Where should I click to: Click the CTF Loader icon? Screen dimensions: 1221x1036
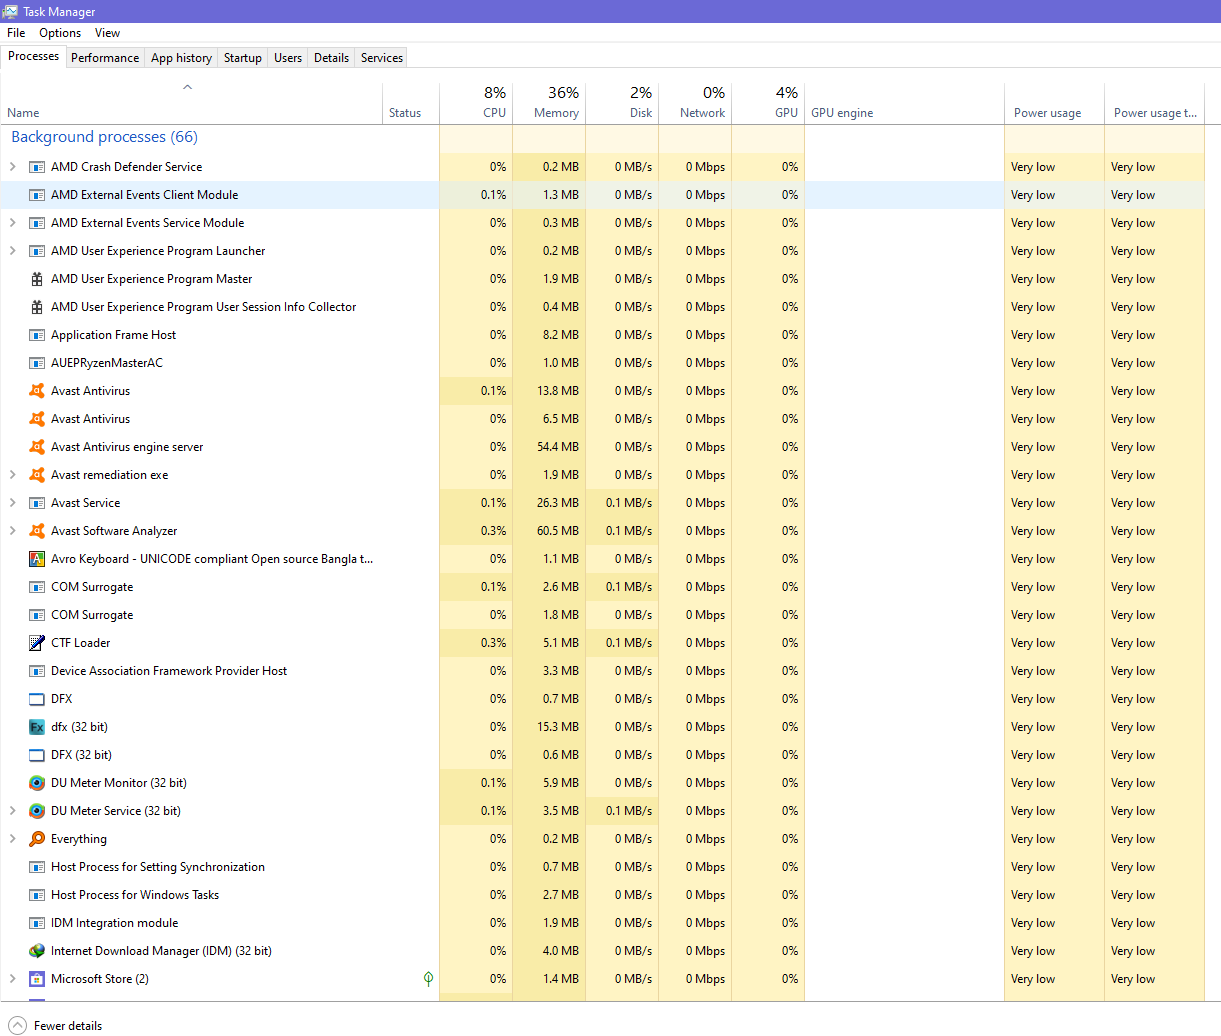click(x=37, y=643)
